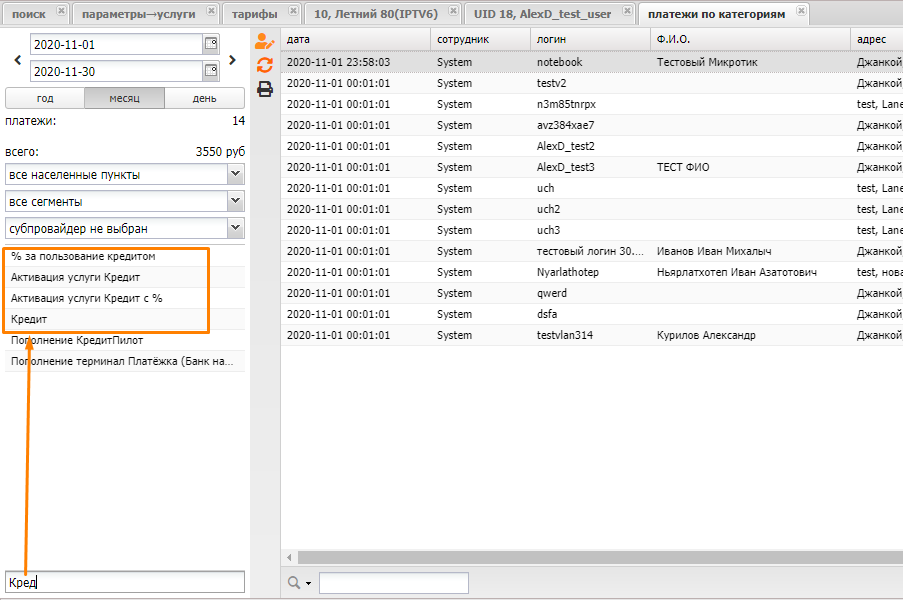Image resolution: width=903 pixels, height=600 pixels.
Task: Select the месяц period button
Action: click(124, 99)
